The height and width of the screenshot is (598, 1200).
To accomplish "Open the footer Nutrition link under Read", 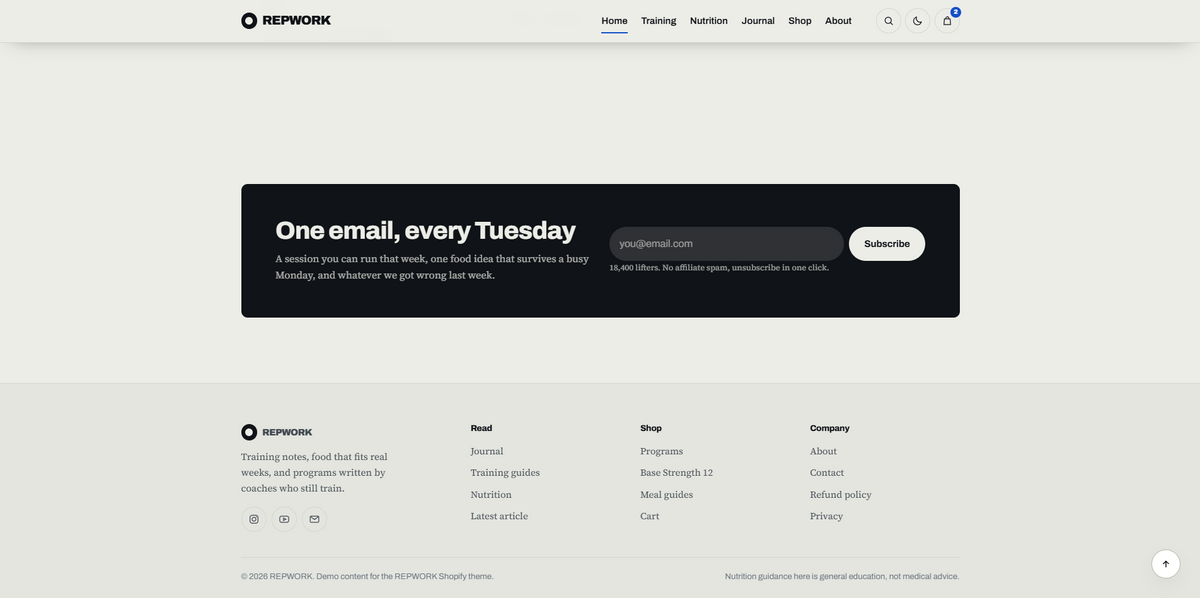I will (491, 495).
